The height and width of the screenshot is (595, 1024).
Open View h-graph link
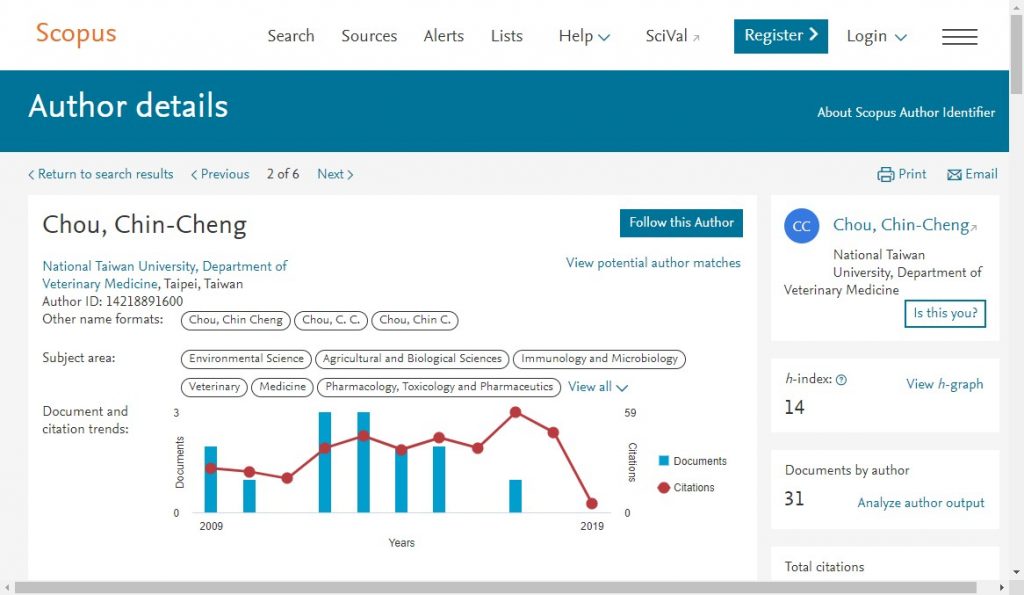point(944,384)
